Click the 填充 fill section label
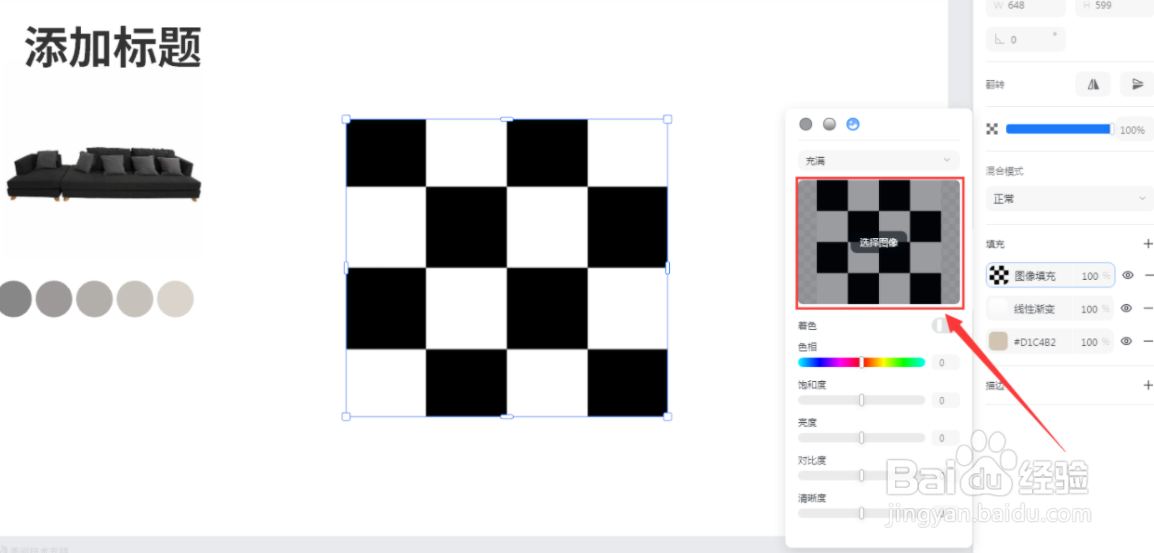 [x=995, y=244]
